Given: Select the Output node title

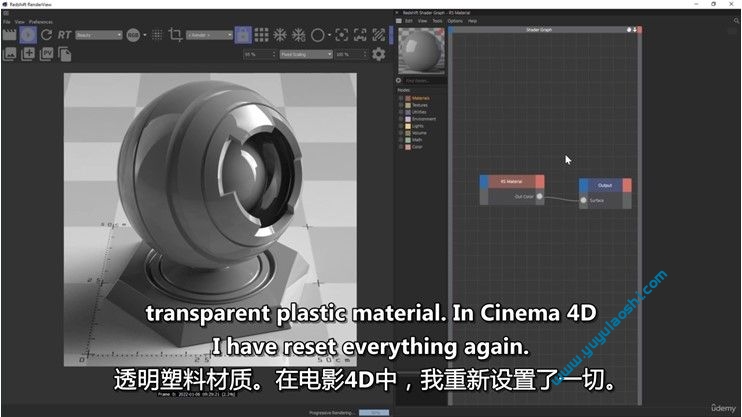Looking at the screenshot, I should [x=605, y=186].
